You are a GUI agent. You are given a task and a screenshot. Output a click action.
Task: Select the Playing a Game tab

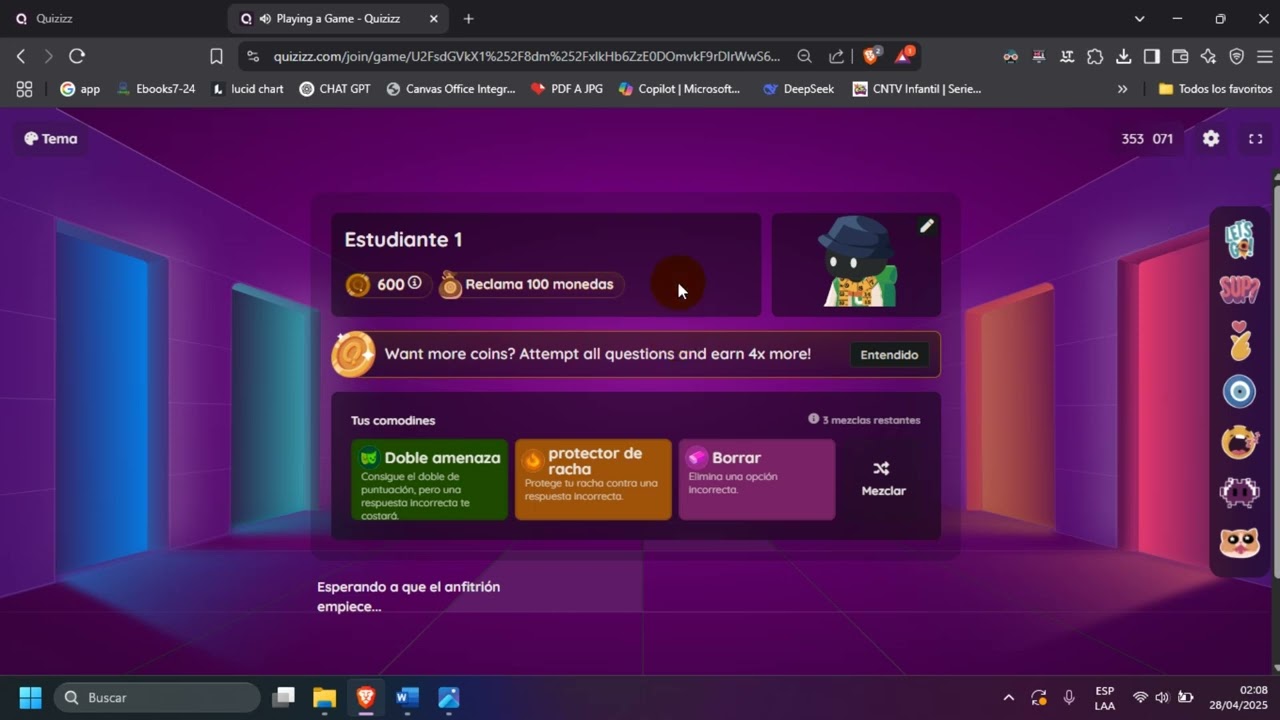(x=340, y=19)
